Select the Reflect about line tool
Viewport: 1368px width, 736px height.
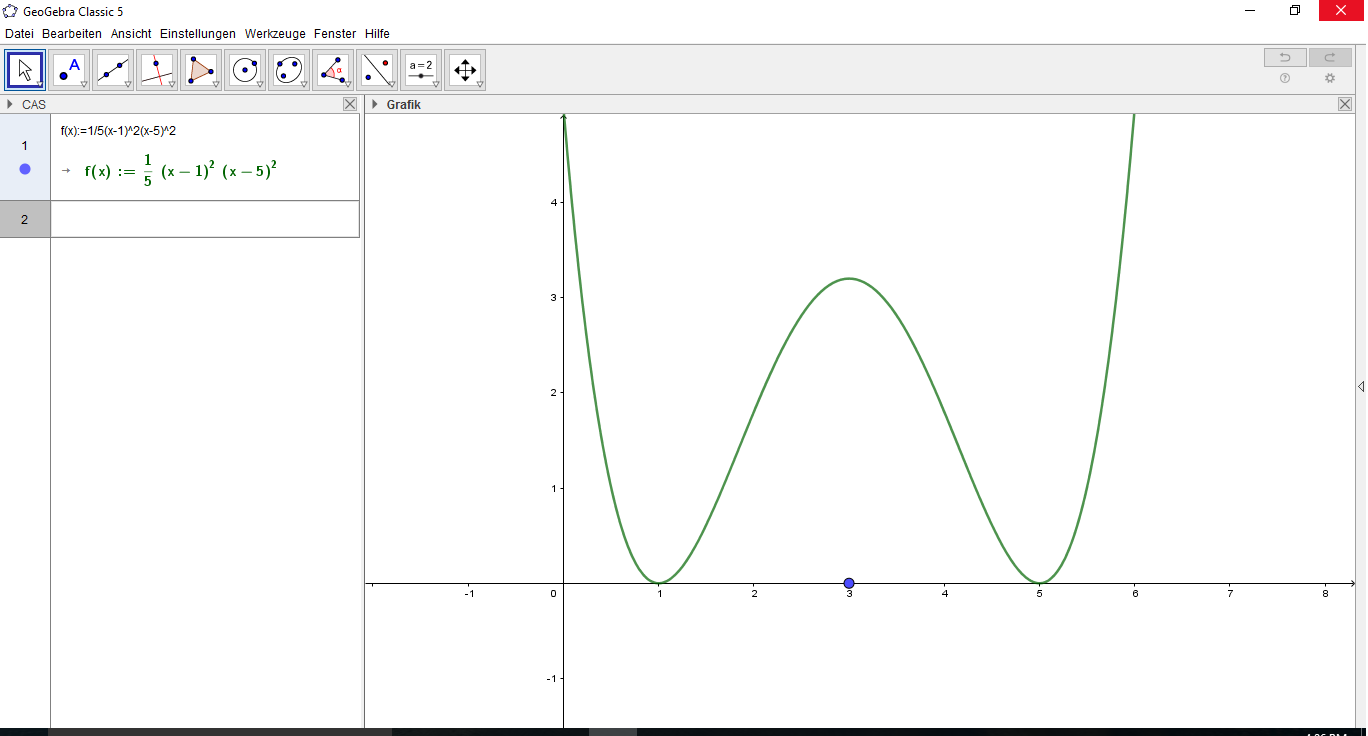[x=377, y=70]
